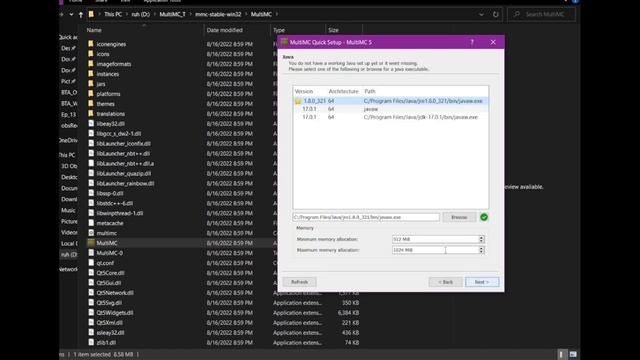Close the MultiMC Quick Setup dialog
640x360 pixels.
[x=493, y=42]
